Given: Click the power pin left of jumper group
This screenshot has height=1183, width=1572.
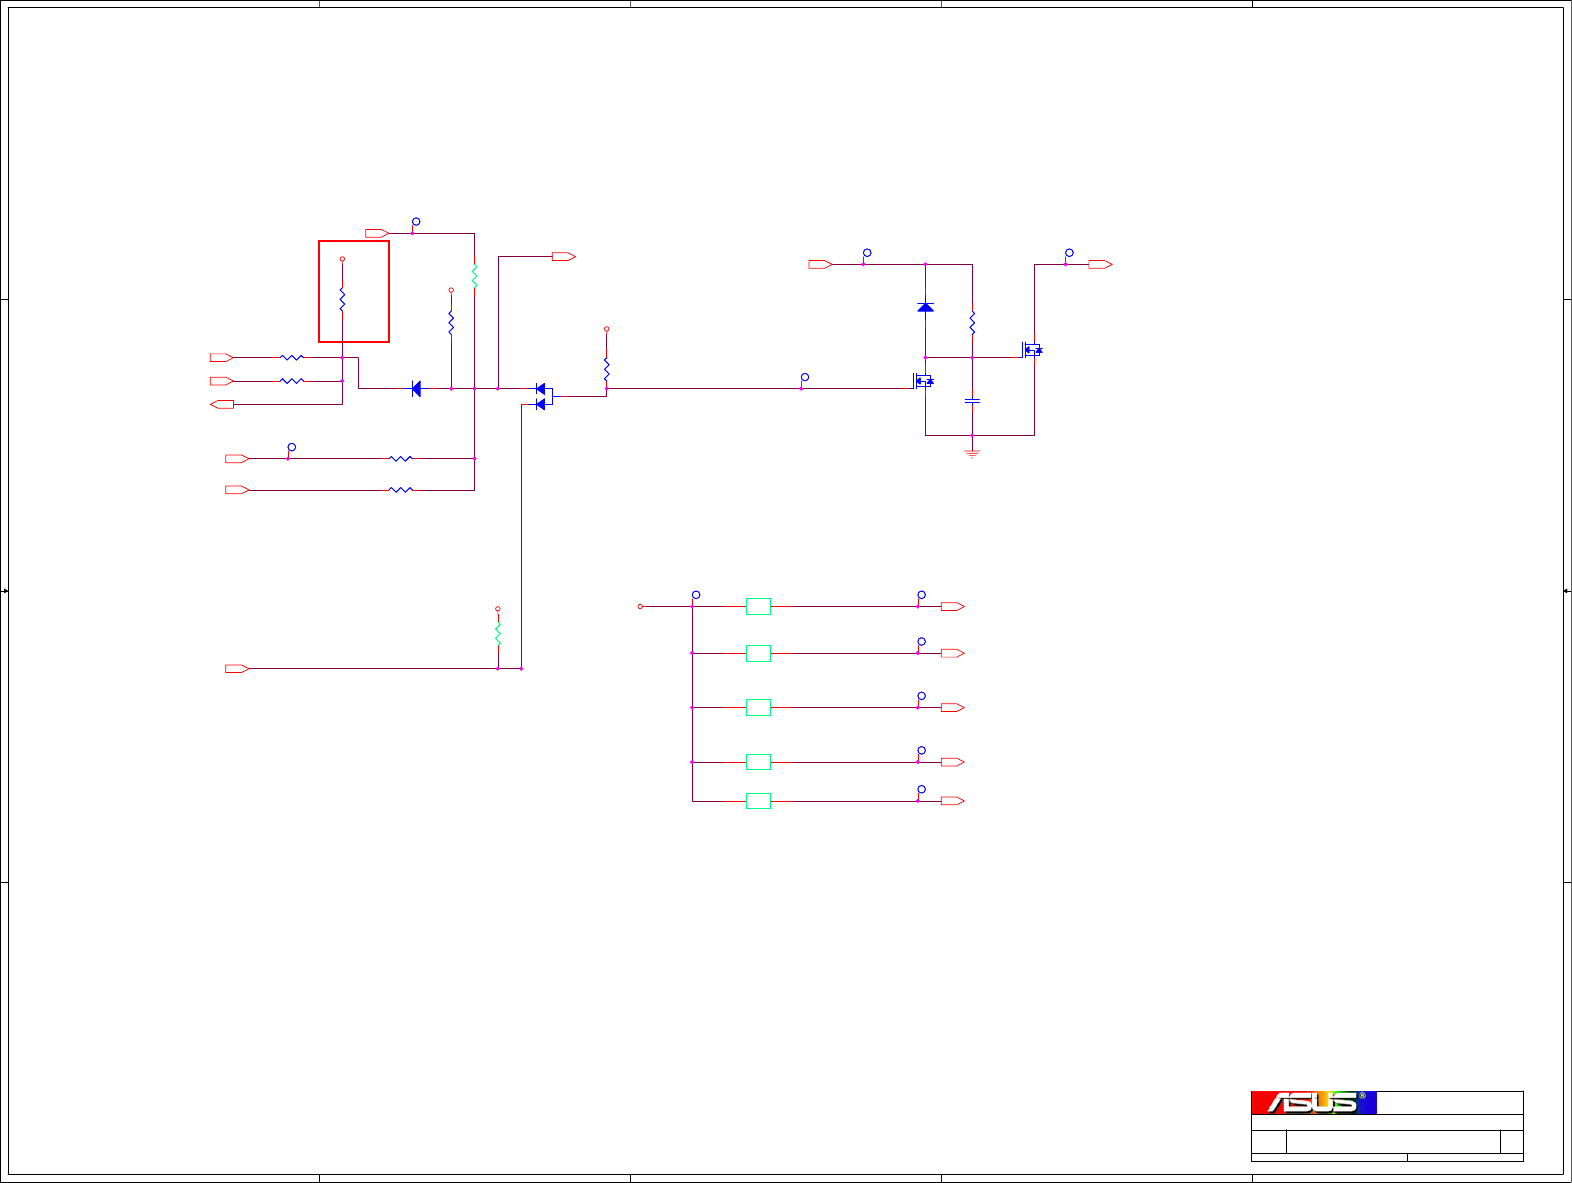Looking at the screenshot, I should pyautogui.click(x=641, y=606).
